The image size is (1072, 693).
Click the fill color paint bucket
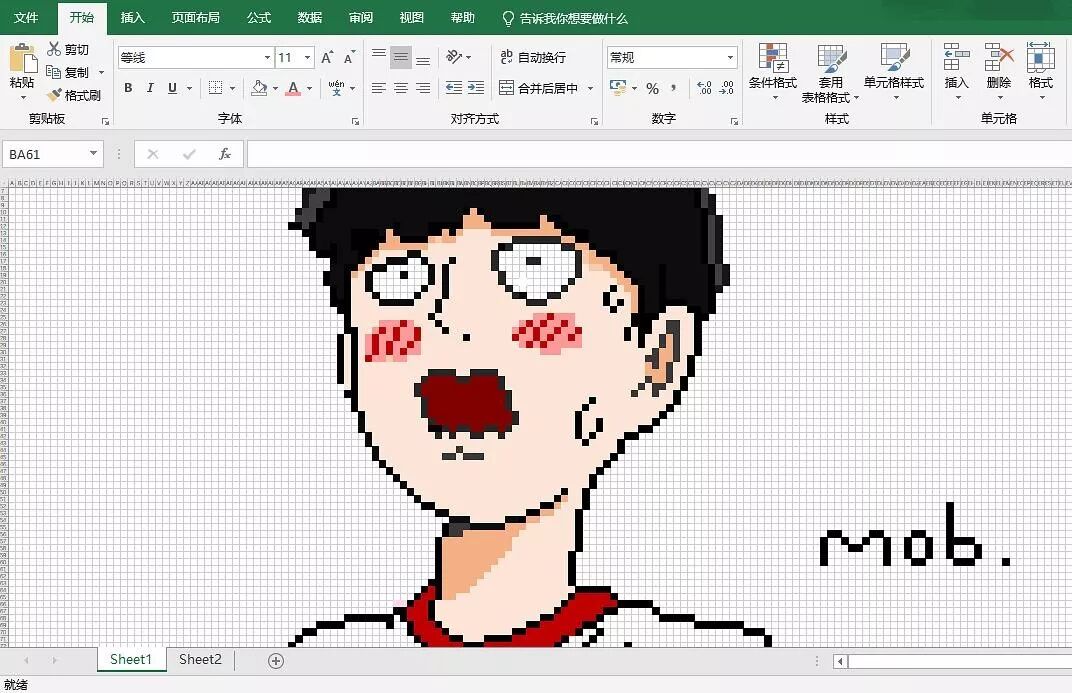(x=259, y=88)
